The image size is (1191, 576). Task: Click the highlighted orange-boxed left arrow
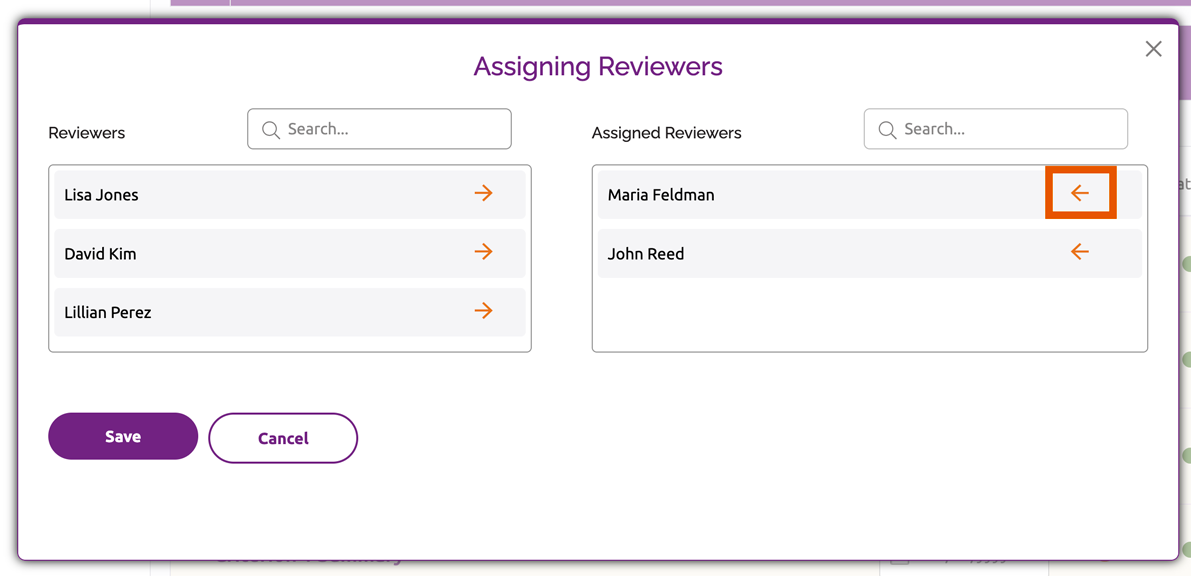[1080, 193]
